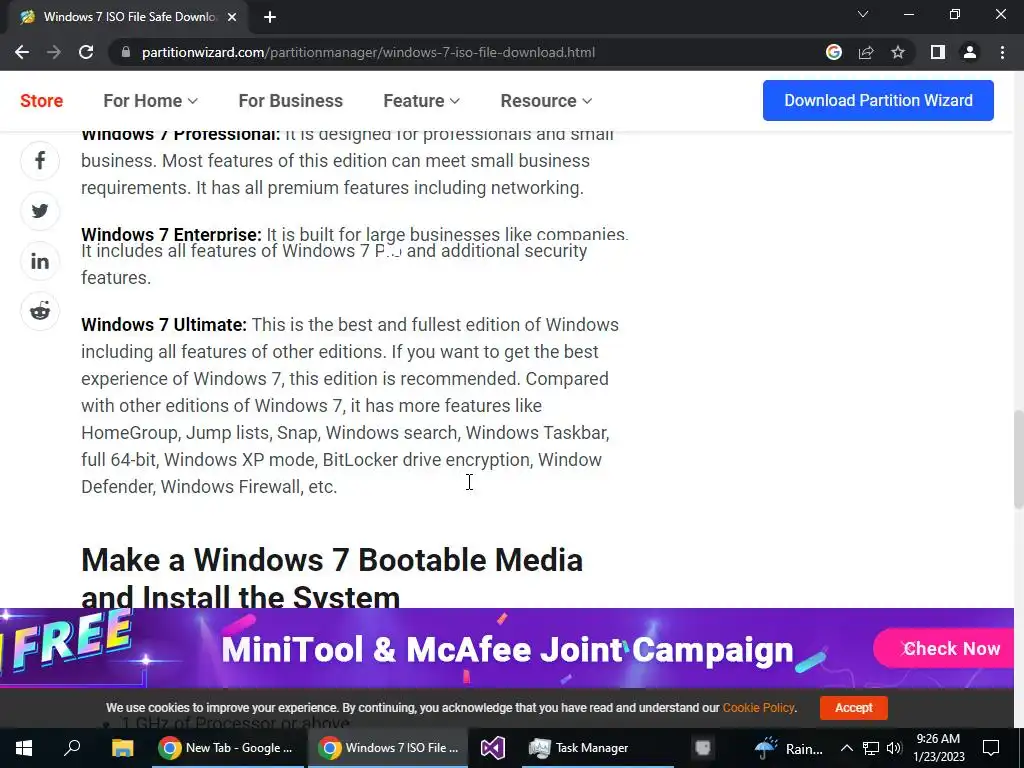Open the tab search dropdown arrow
Screen dimensions: 1024x768
coord(863,14)
